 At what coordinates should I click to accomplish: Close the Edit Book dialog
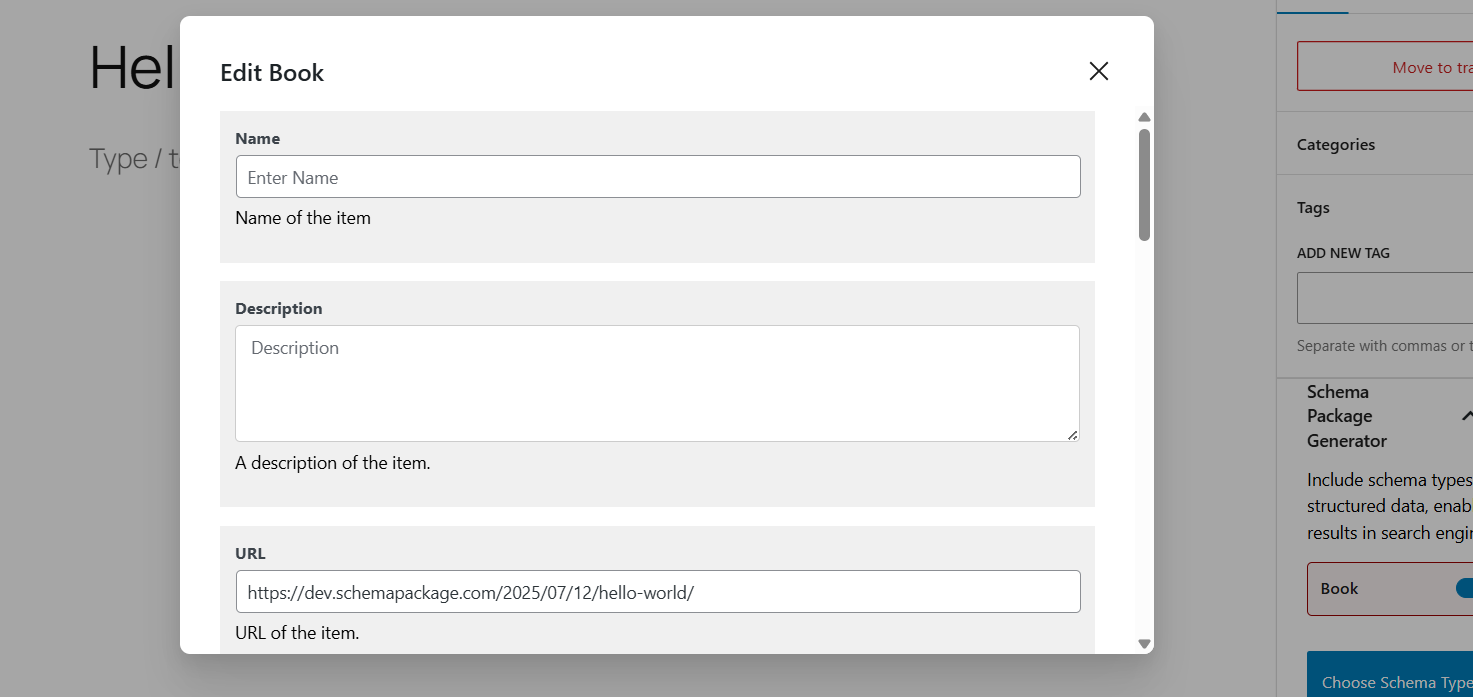click(x=1098, y=71)
